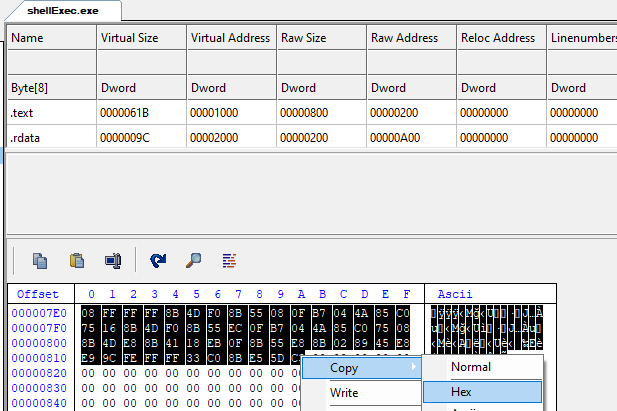Click offset 000007E0 in hex view

point(39,313)
